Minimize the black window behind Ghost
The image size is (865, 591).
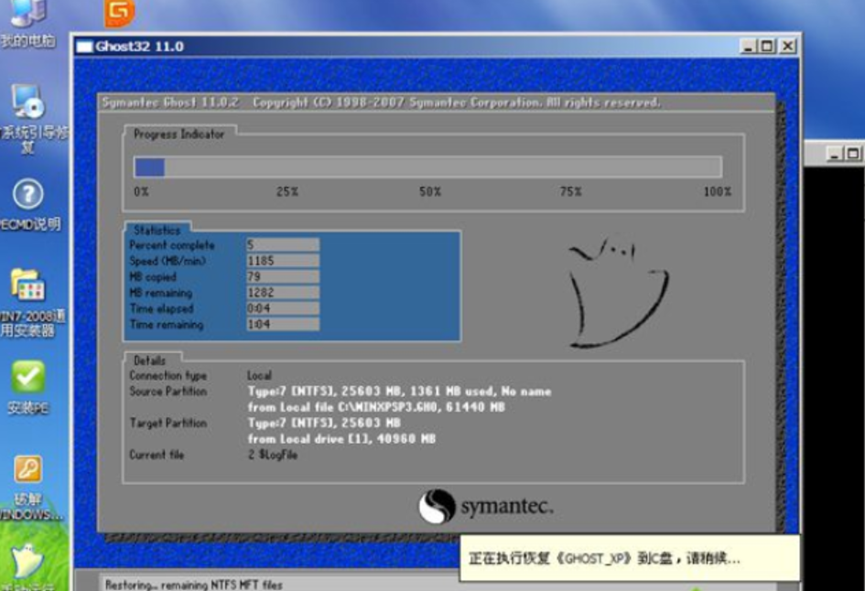836,153
